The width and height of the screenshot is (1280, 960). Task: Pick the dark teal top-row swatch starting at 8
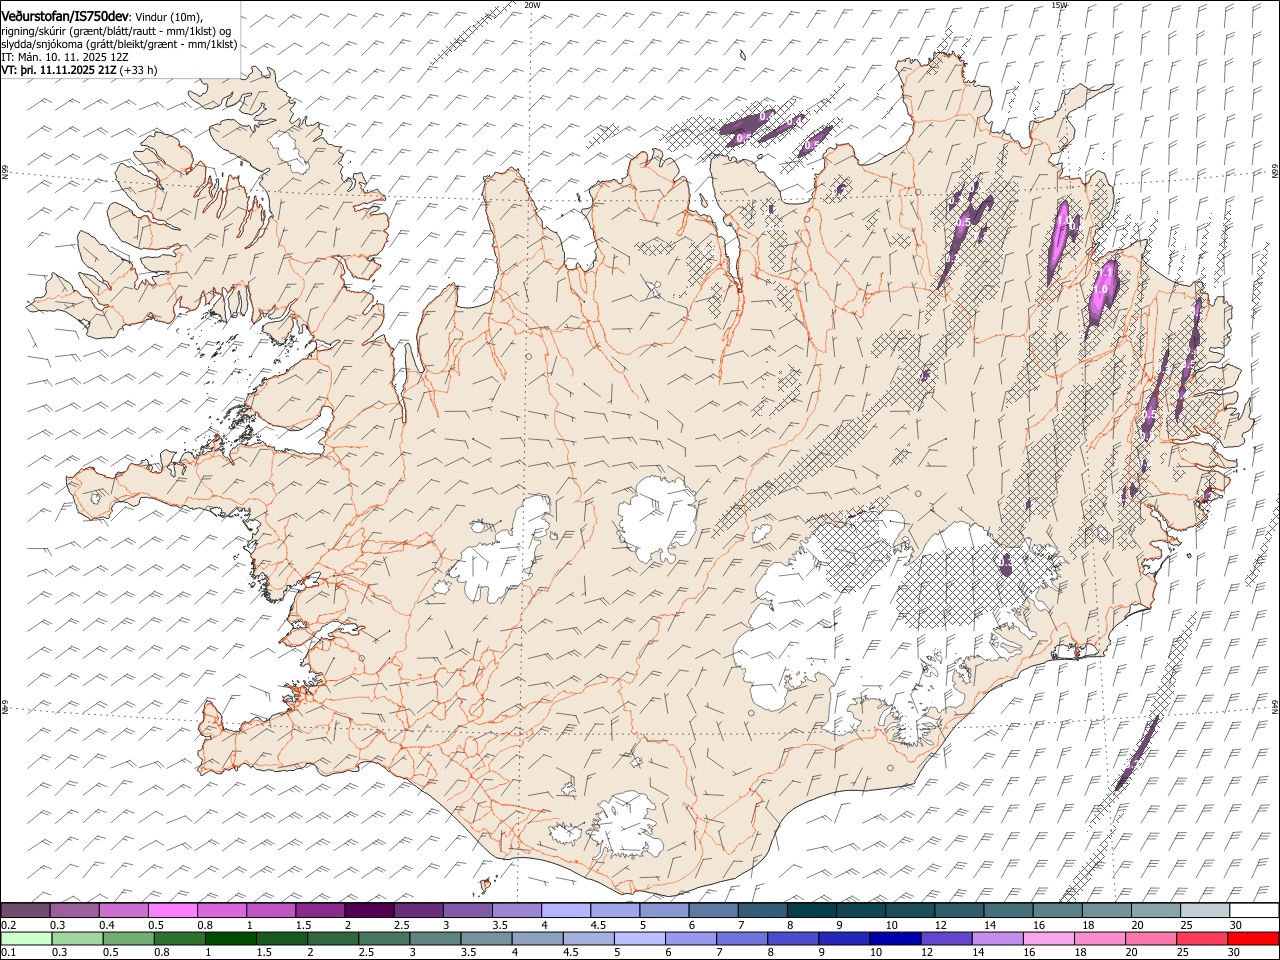[x=811, y=910]
